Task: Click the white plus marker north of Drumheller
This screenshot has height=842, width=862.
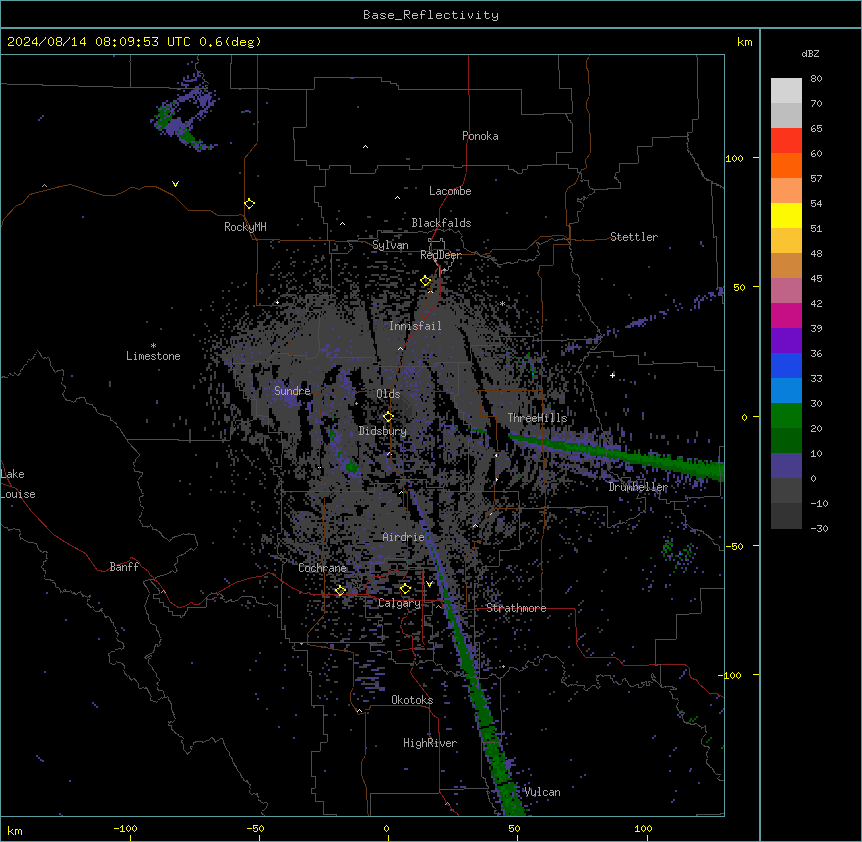Action: [x=612, y=375]
